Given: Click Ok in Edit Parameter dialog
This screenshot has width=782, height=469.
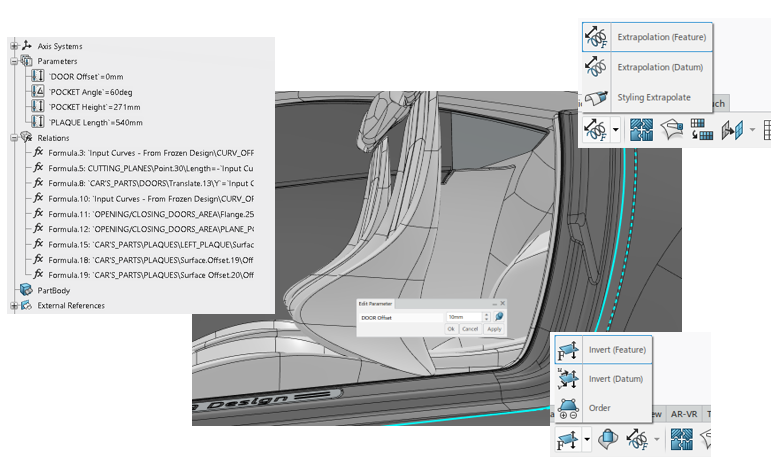Looking at the screenshot, I should pyautogui.click(x=451, y=328).
